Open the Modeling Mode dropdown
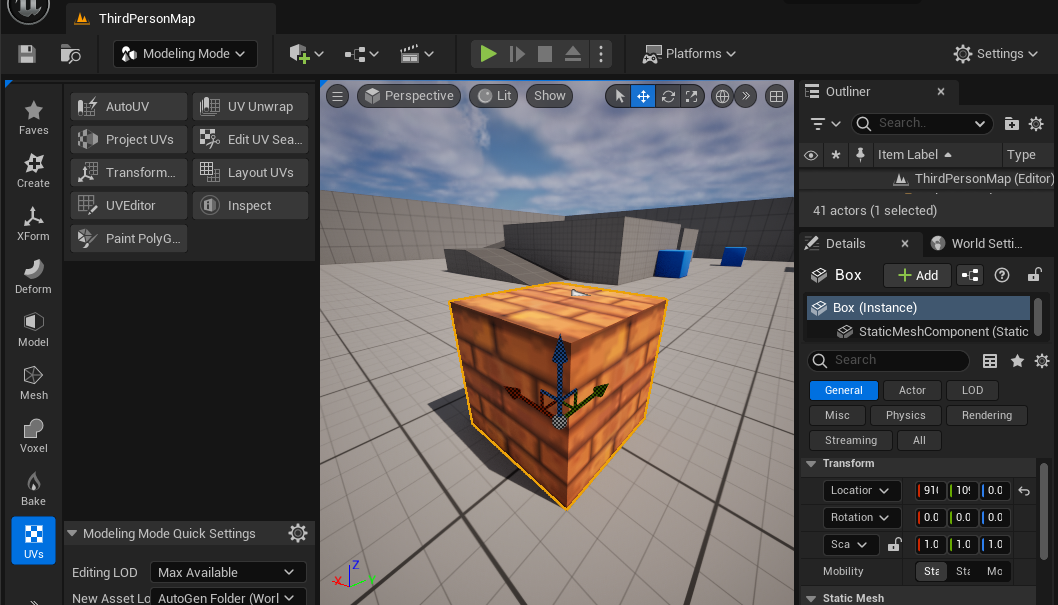The image size is (1058, 605). [x=186, y=54]
